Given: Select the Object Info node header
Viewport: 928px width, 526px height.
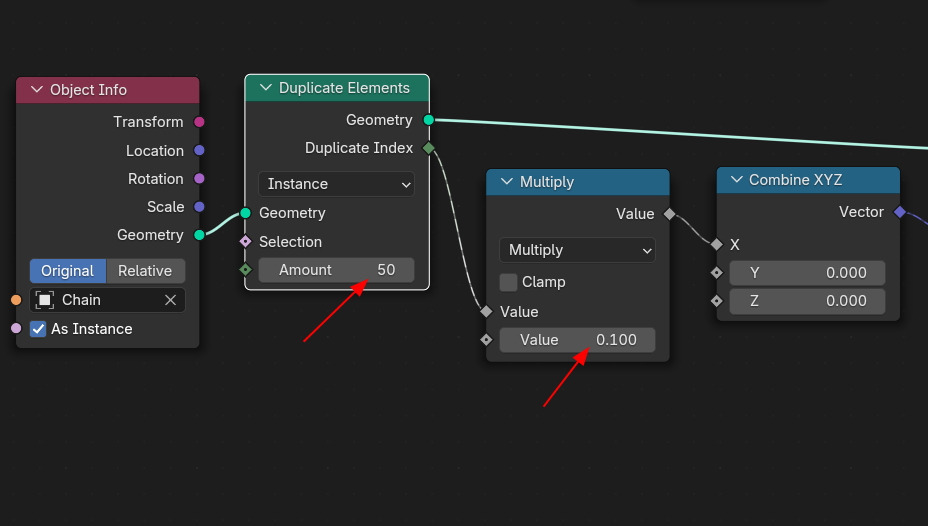Looking at the screenshot, I should click(x=108, y=90).
